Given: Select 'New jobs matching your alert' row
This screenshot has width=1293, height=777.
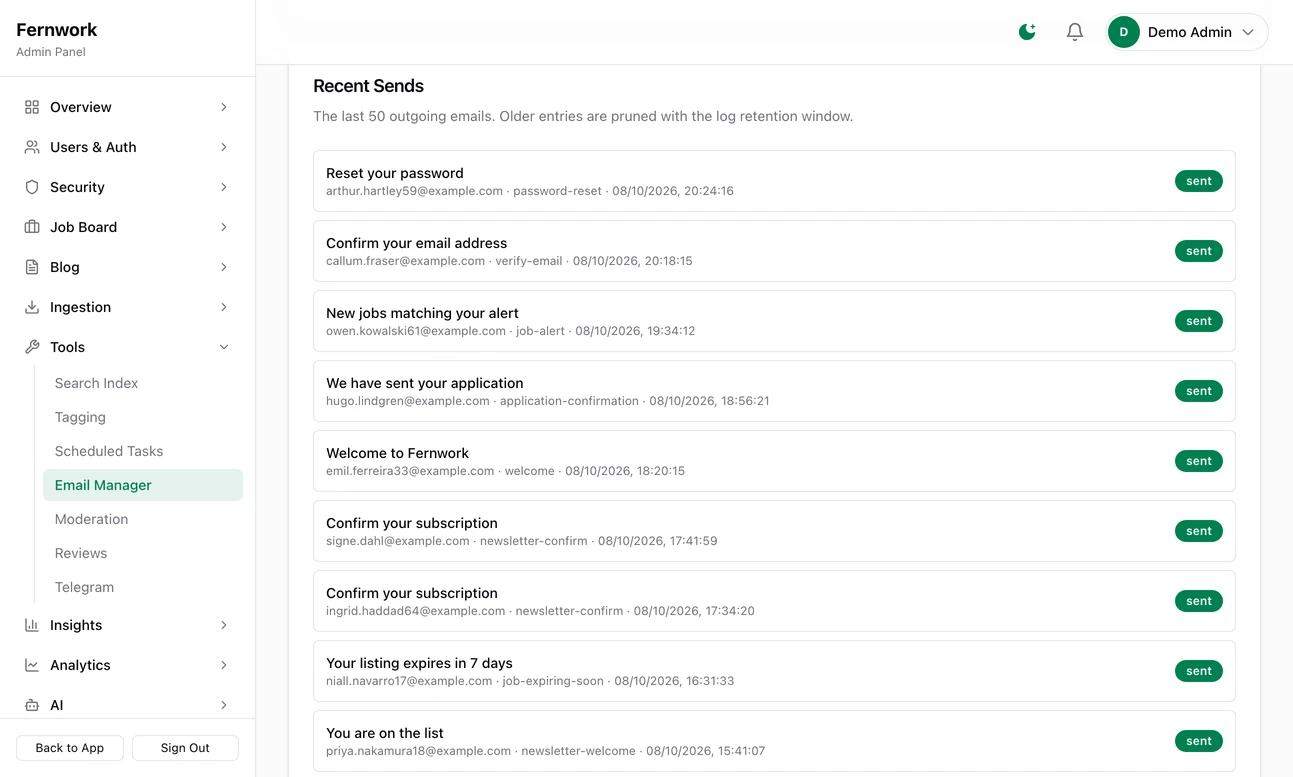Looking at the screenshot, I should (774, 321).
